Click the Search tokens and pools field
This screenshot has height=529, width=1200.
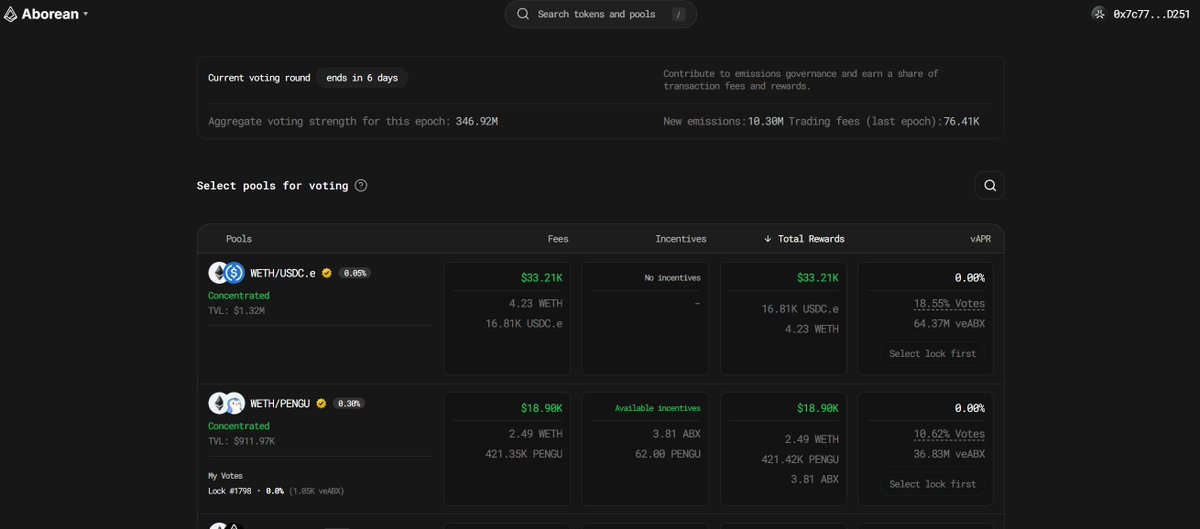point(601,14)
